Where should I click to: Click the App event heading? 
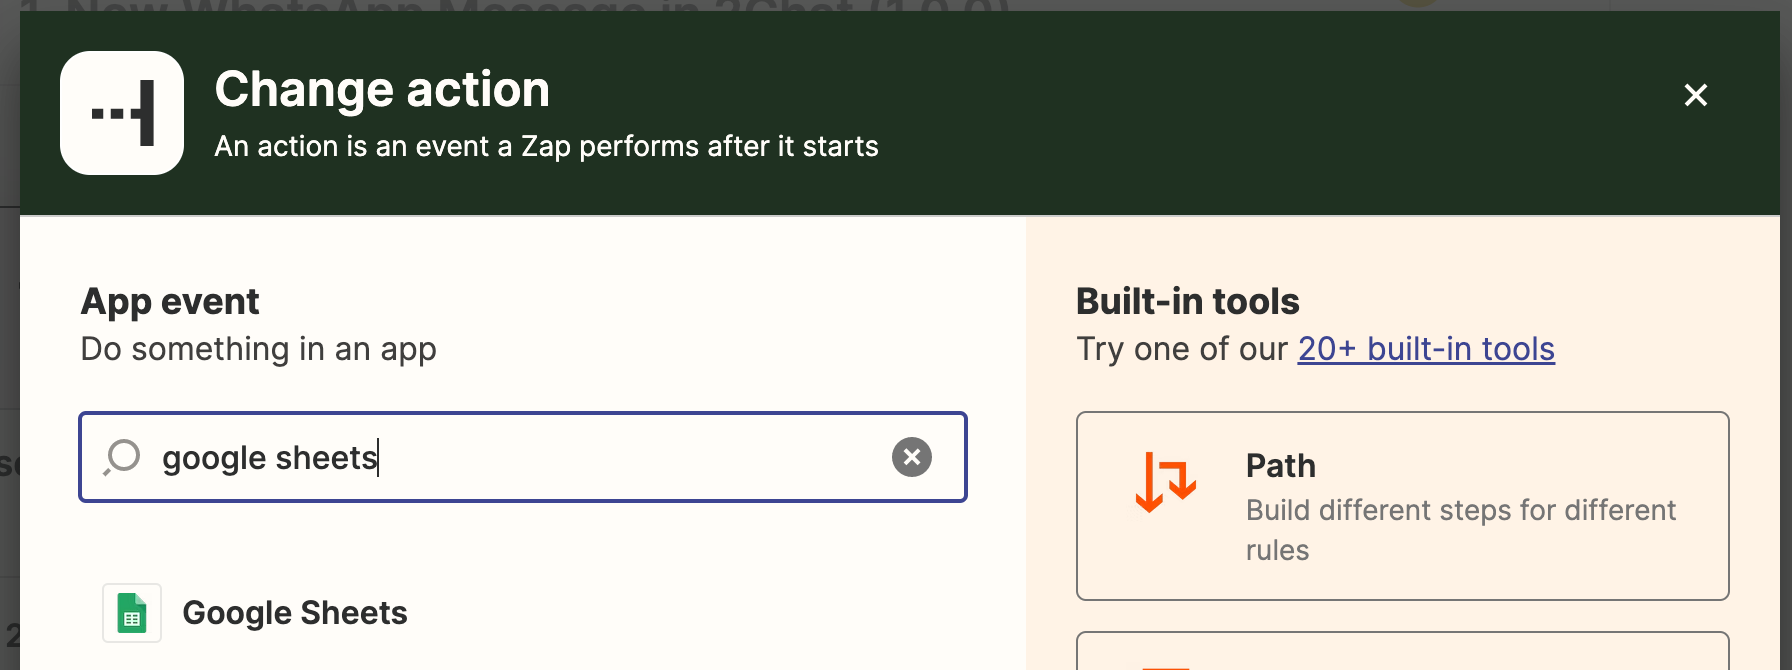point(170,301)
